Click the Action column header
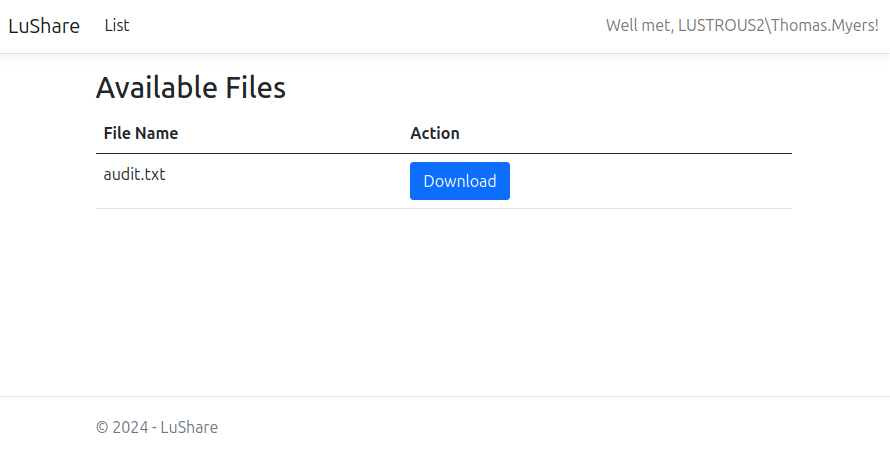The image size is (890, 457). coord(435,133)
